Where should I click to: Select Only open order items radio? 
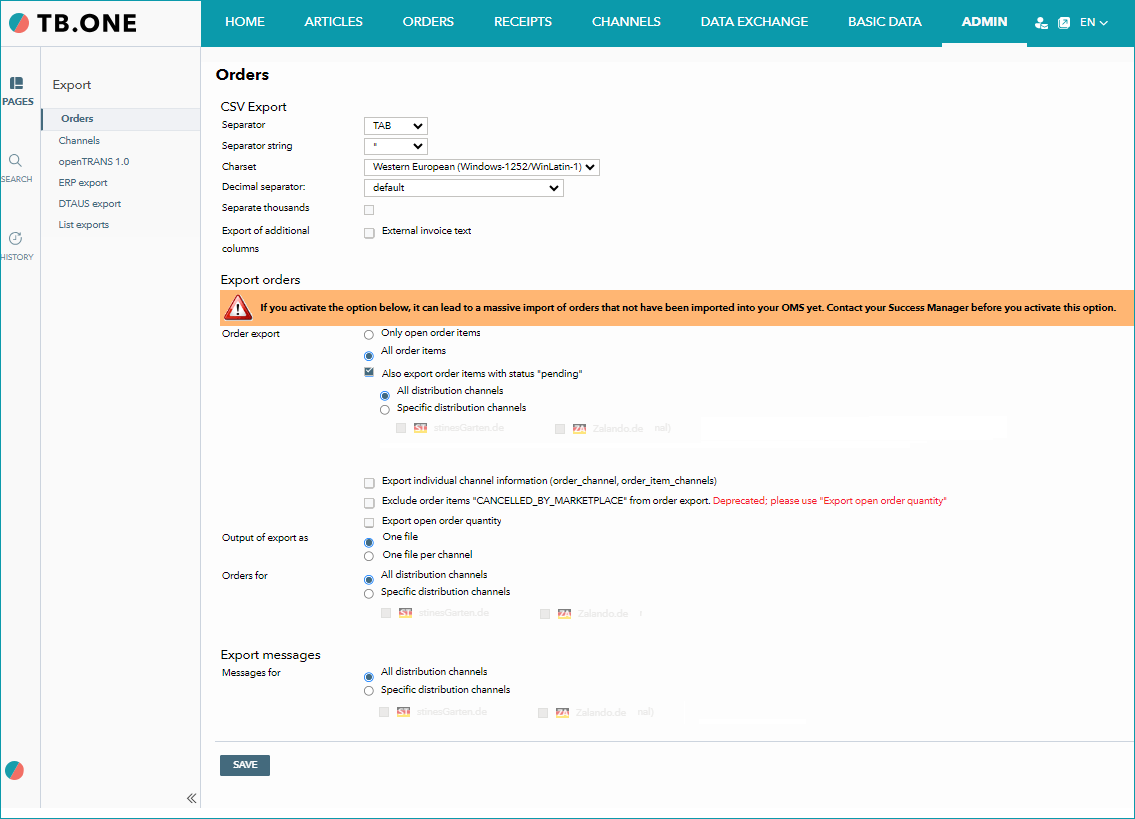(x=369, y=335)
